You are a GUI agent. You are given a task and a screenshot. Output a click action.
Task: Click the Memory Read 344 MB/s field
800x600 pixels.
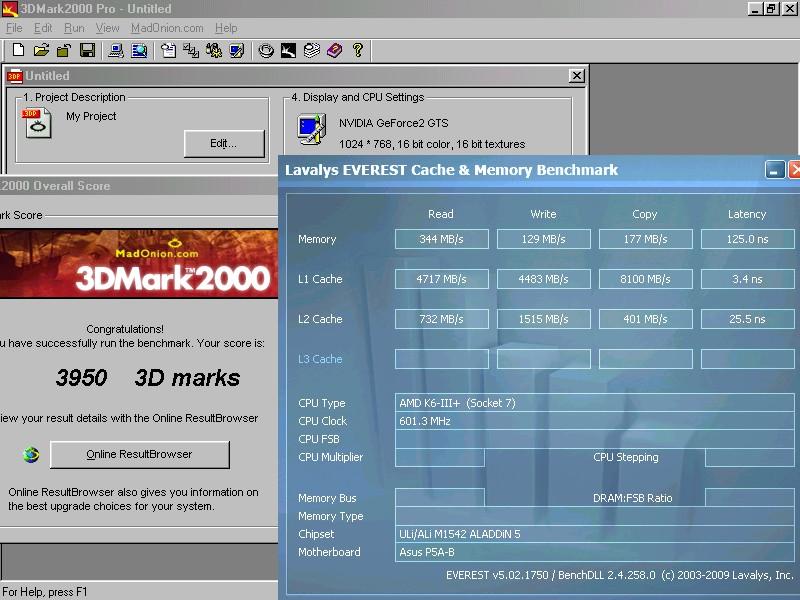click(441, 239)
